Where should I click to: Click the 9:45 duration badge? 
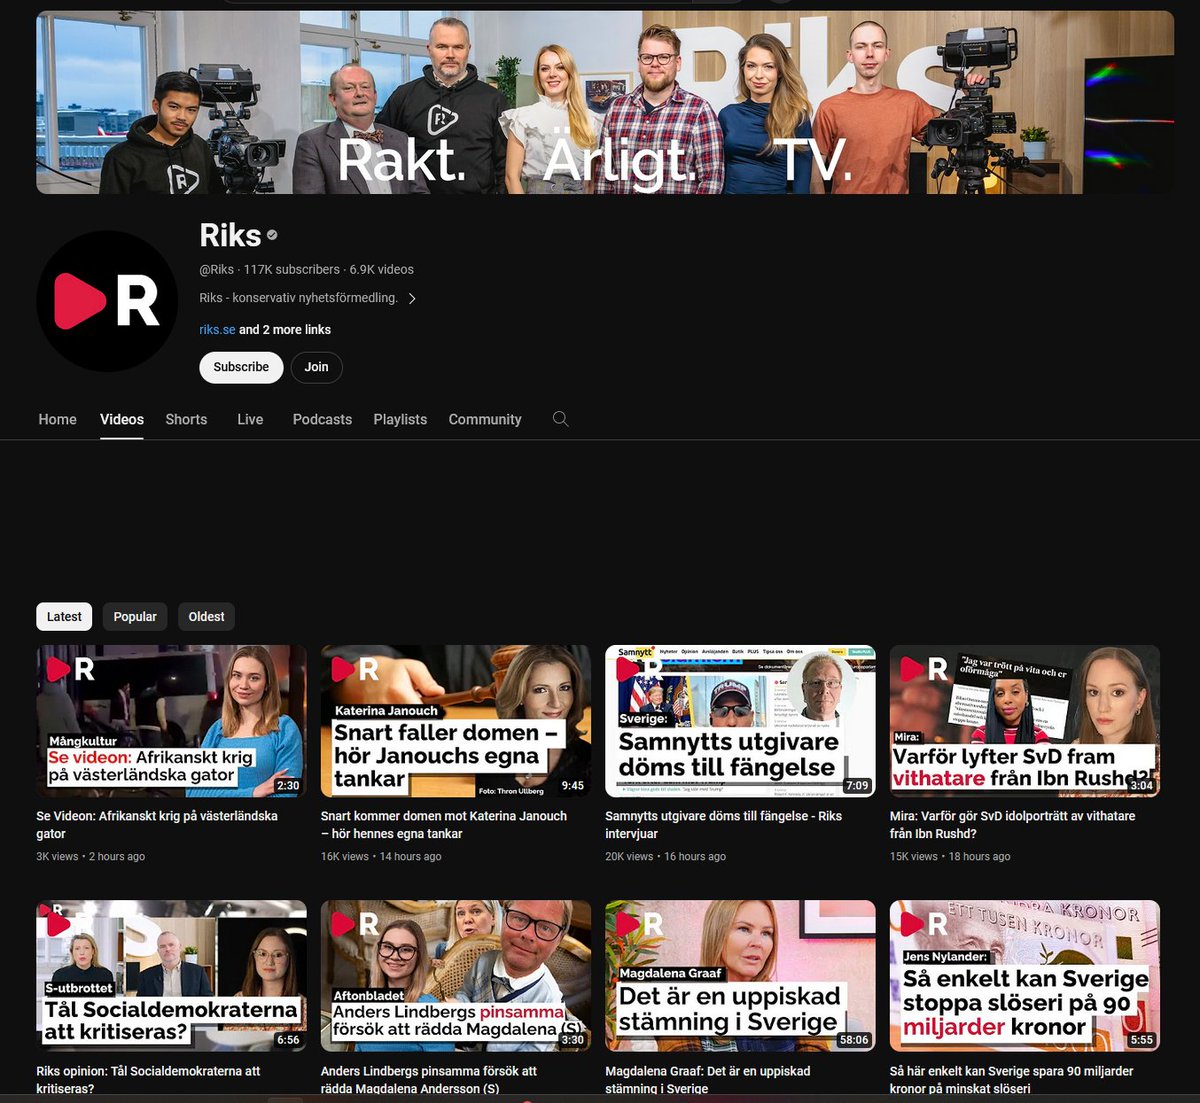pyautogui.click(x=573, y=785)
